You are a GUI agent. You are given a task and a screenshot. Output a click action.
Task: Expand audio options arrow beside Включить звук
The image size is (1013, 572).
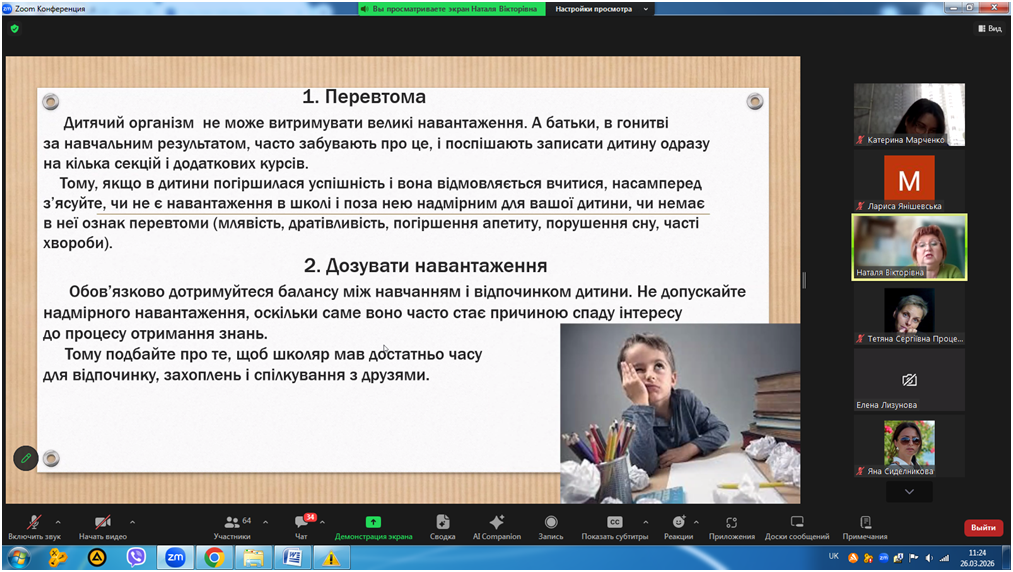[x=58, y=522]
